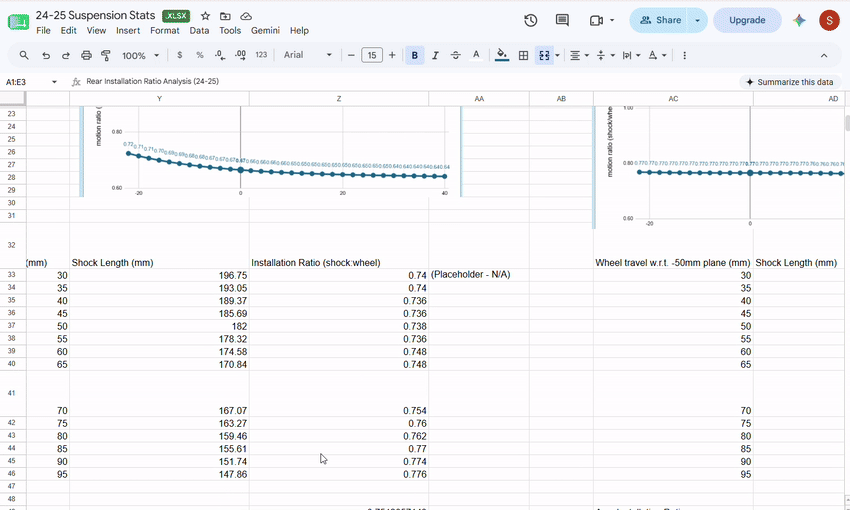This screenshot has width=850, height=510.
Task: Open vertical align dropdown
Action: pos(606,55)
